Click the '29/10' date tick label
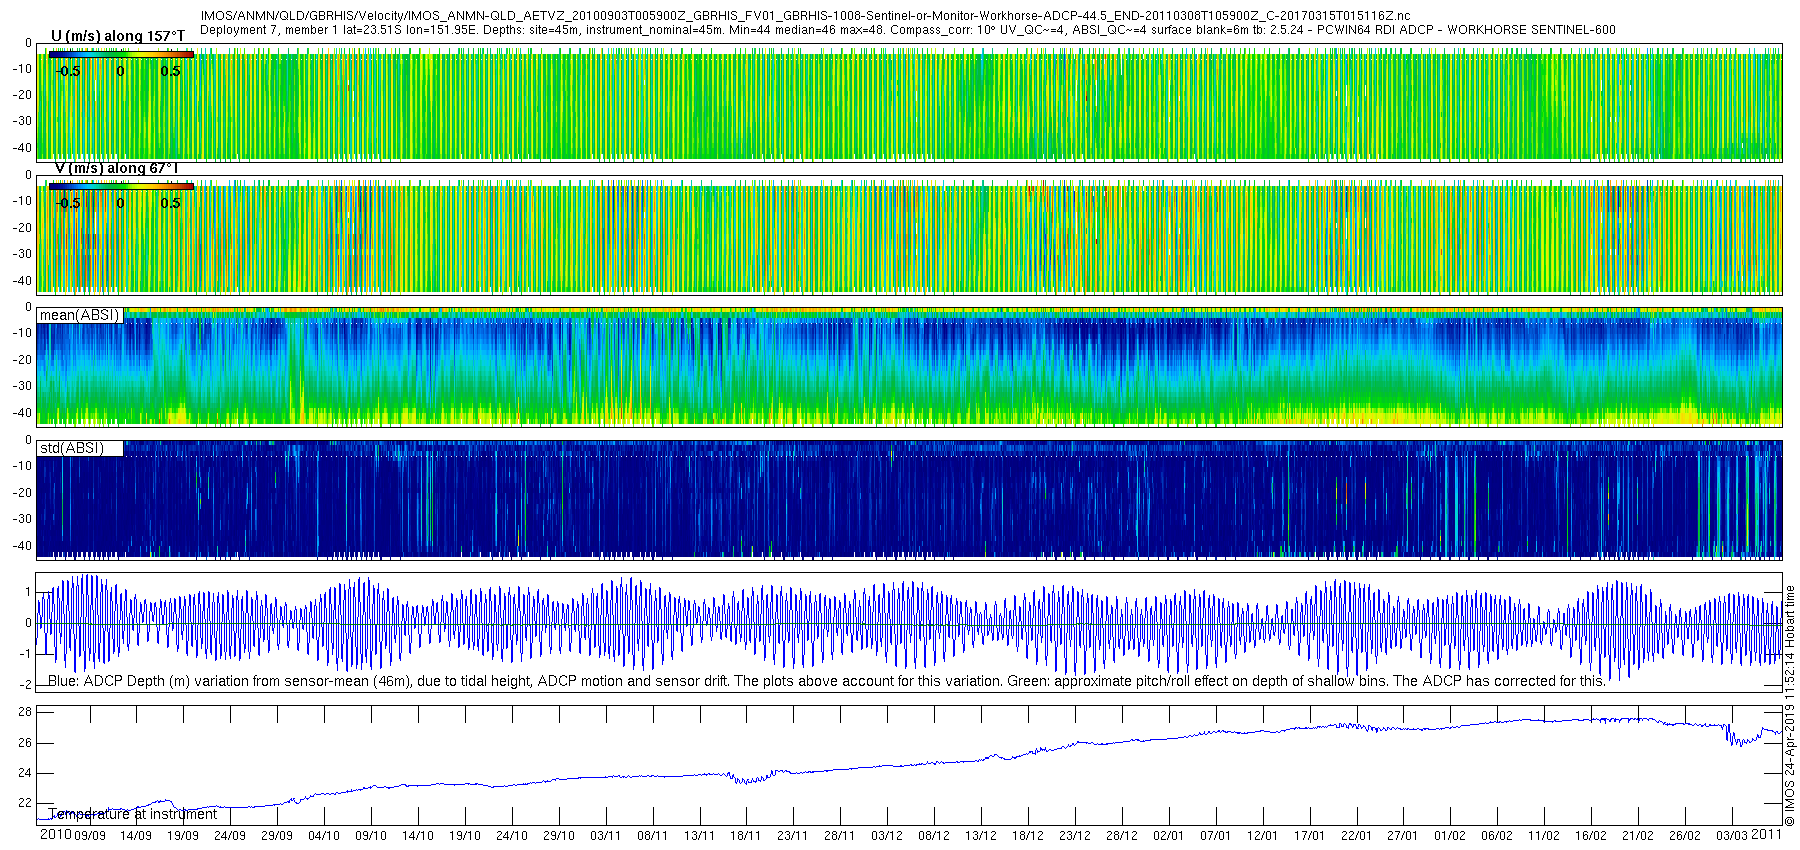 point(559,835)
